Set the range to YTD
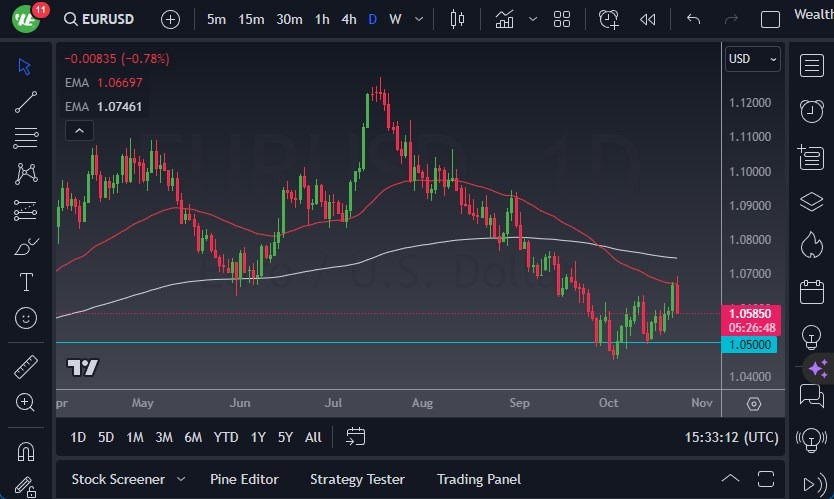 [226, 437]
